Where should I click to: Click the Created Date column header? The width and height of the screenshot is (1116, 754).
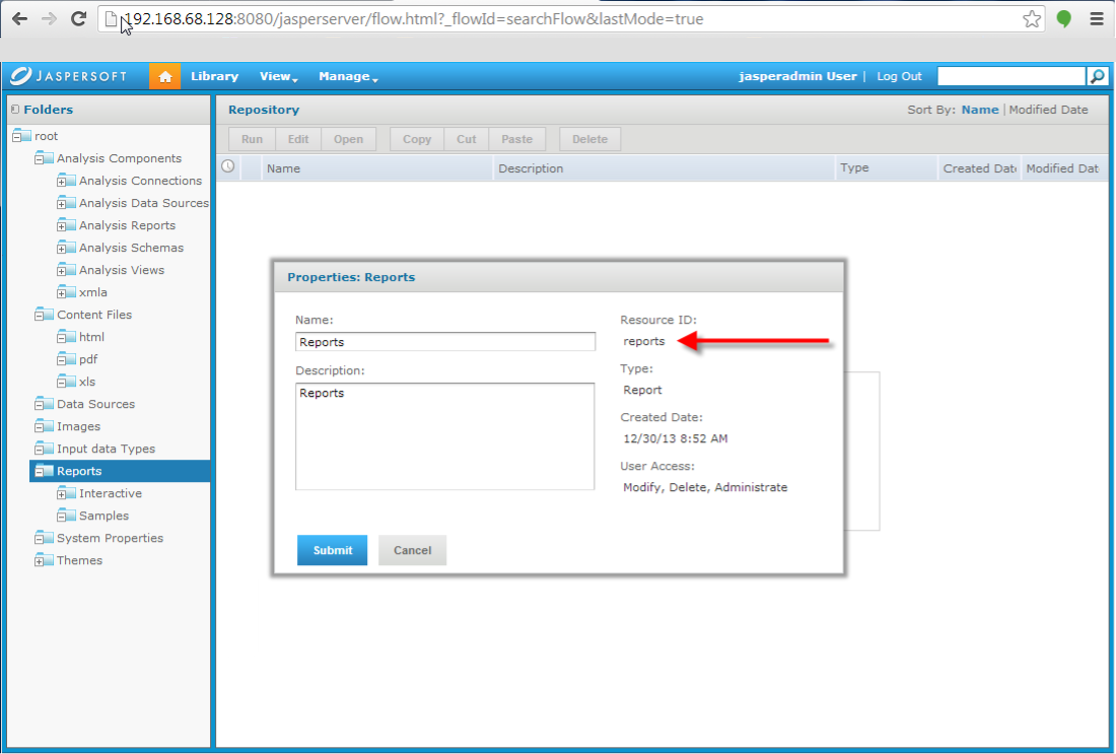click(979, 169)
